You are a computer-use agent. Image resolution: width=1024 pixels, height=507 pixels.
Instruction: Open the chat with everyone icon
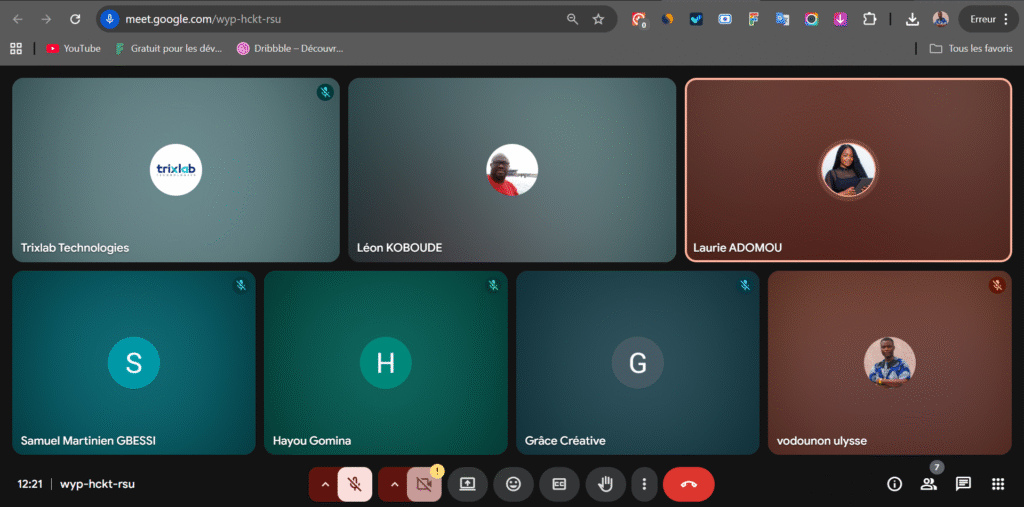[x=963, y=484]
